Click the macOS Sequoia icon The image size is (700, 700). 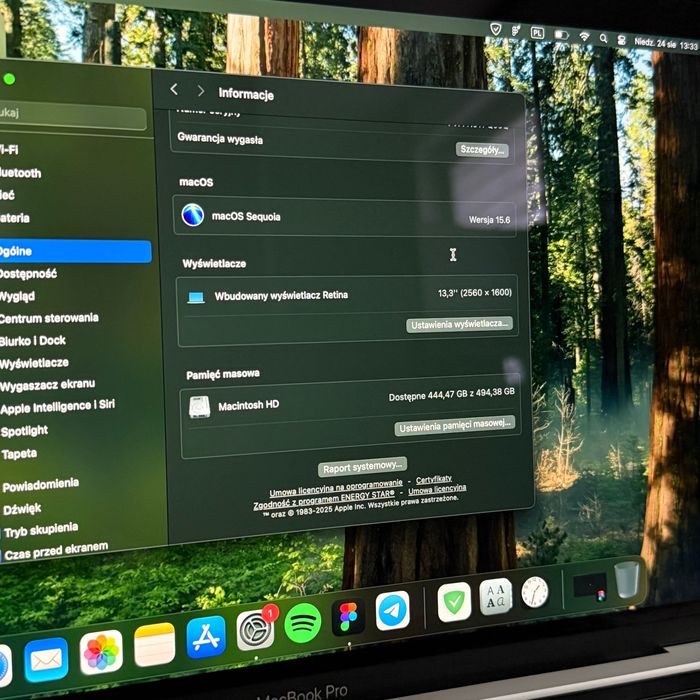(193, 215)
